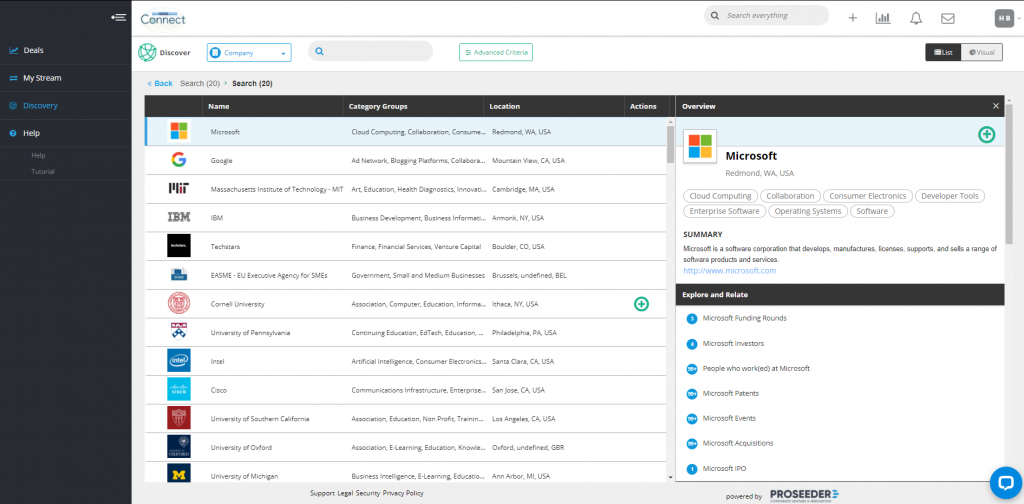Close the Overview panel
Image resolution: width=1024 pixels, height=504 pixels.
995,106
